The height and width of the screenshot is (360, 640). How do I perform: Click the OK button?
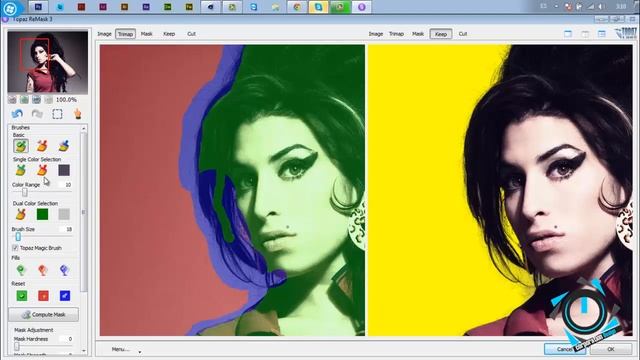(611, 349)
